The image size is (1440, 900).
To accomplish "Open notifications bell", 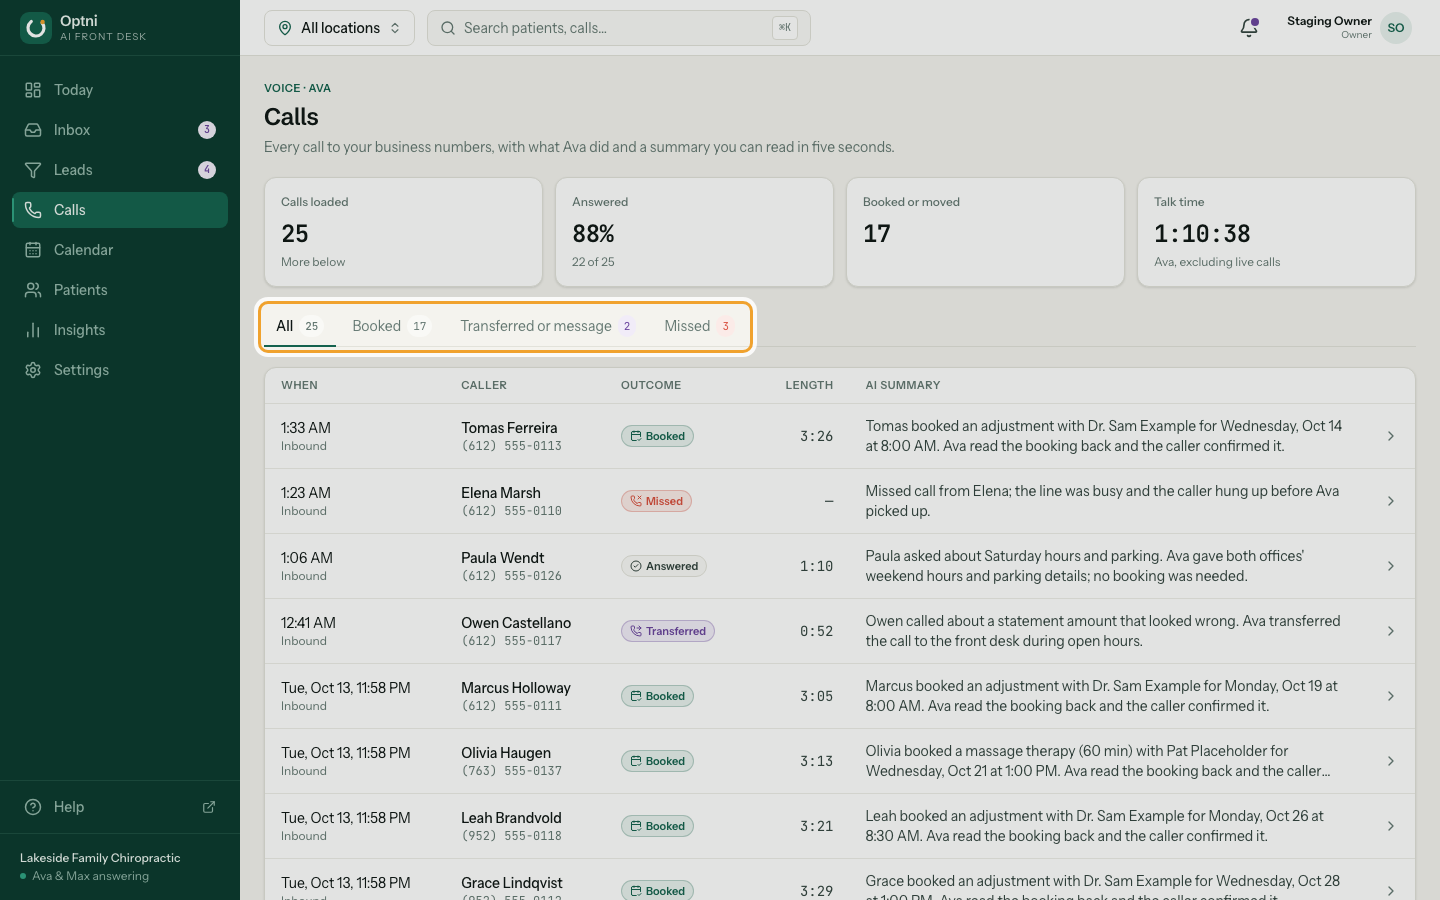I will (1249, 28).
